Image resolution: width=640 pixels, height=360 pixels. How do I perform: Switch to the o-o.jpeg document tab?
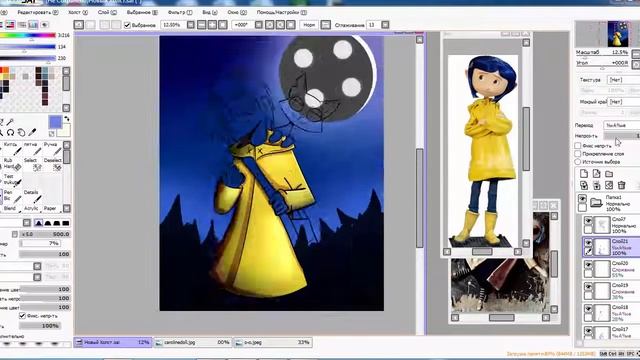pos(273,342)
